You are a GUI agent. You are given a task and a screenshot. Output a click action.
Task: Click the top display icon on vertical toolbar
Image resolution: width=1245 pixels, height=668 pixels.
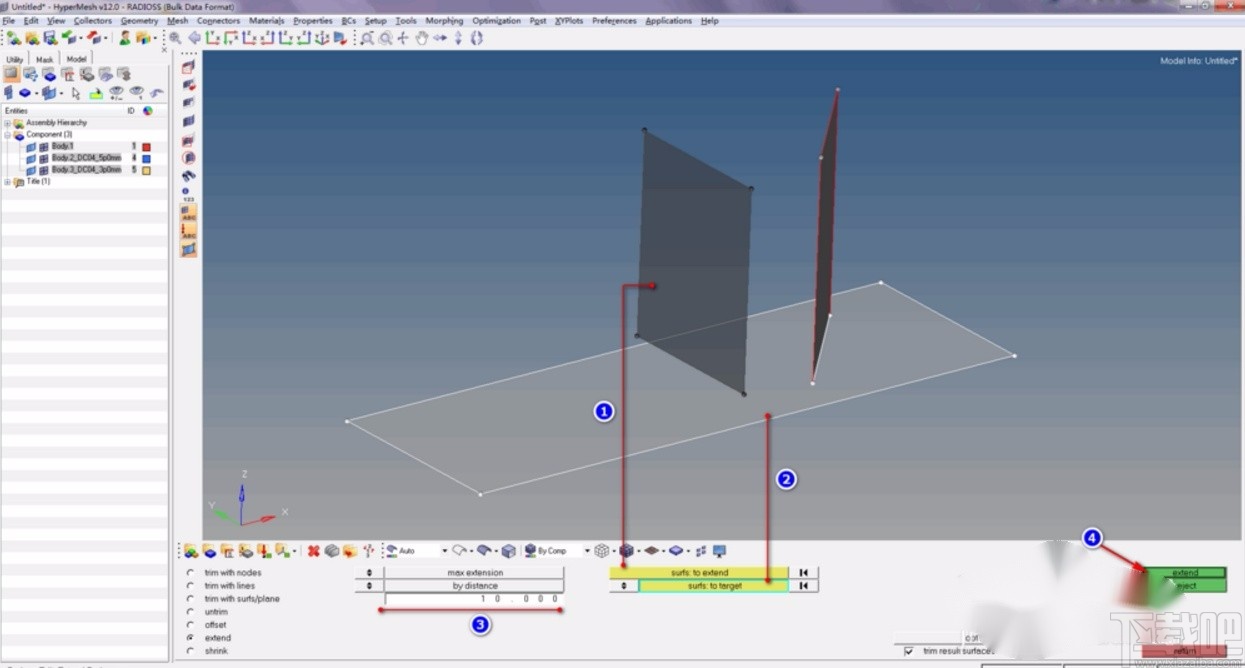coord(188,66)
